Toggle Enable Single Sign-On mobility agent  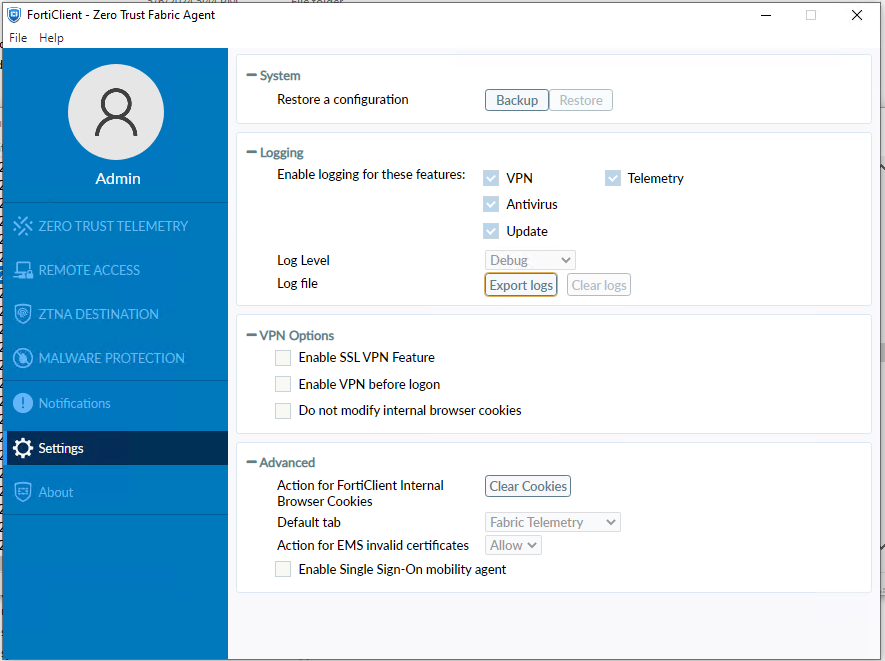coord(284,569)
